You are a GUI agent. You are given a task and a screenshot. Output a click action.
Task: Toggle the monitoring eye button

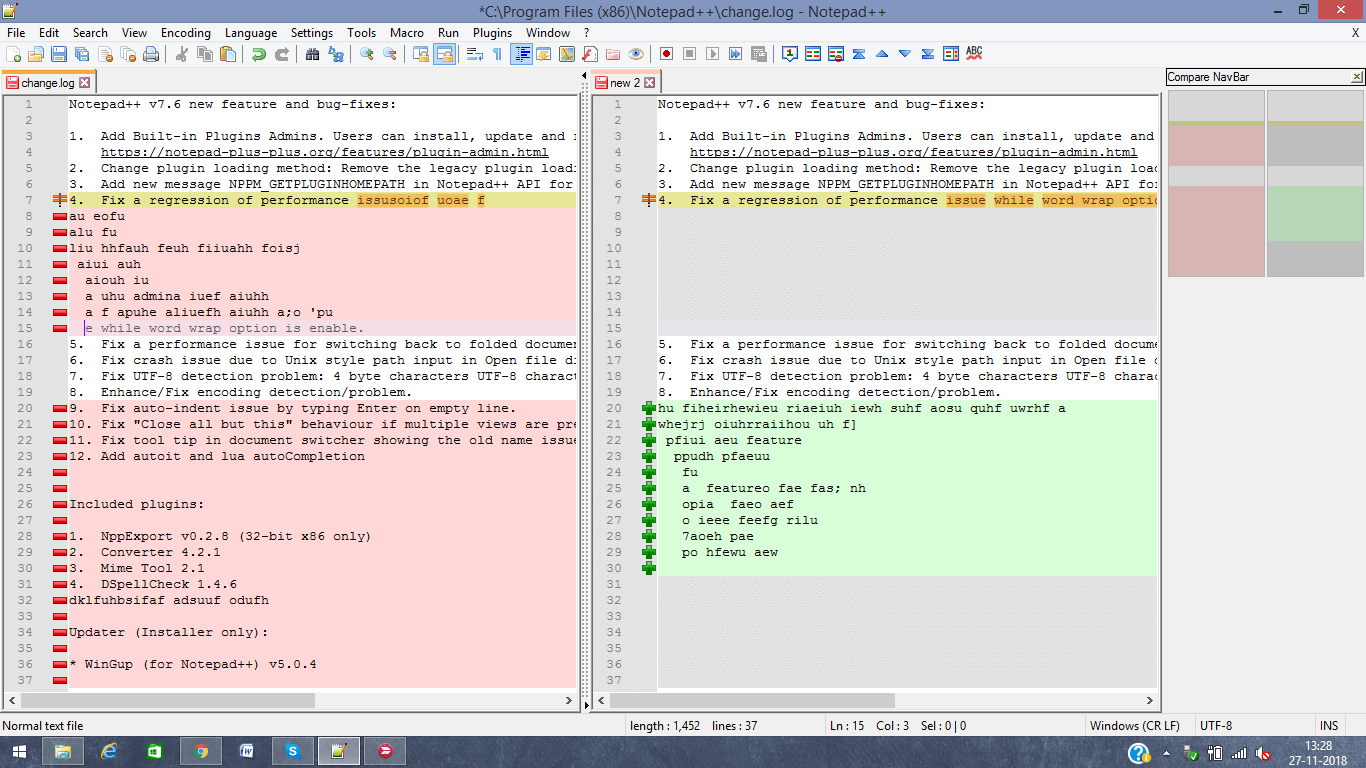point(636,54)
